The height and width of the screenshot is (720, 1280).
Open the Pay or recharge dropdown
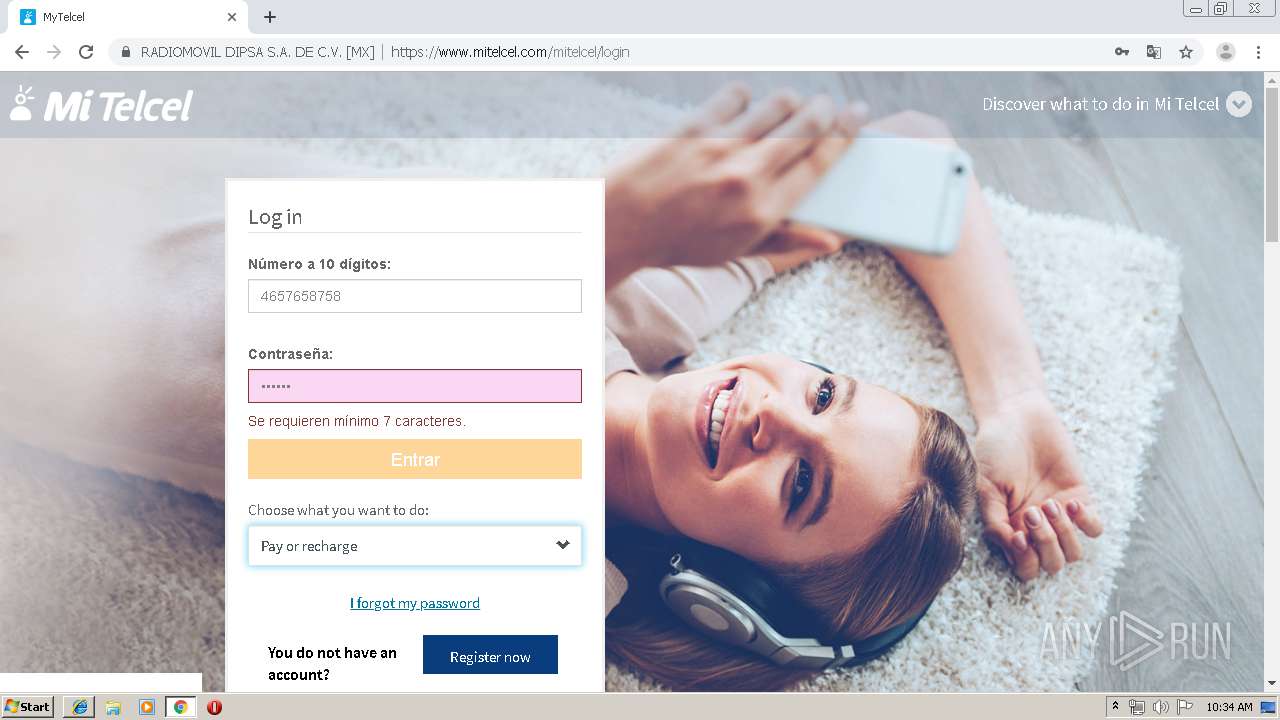pyautogui.click(x=415, y=546)
